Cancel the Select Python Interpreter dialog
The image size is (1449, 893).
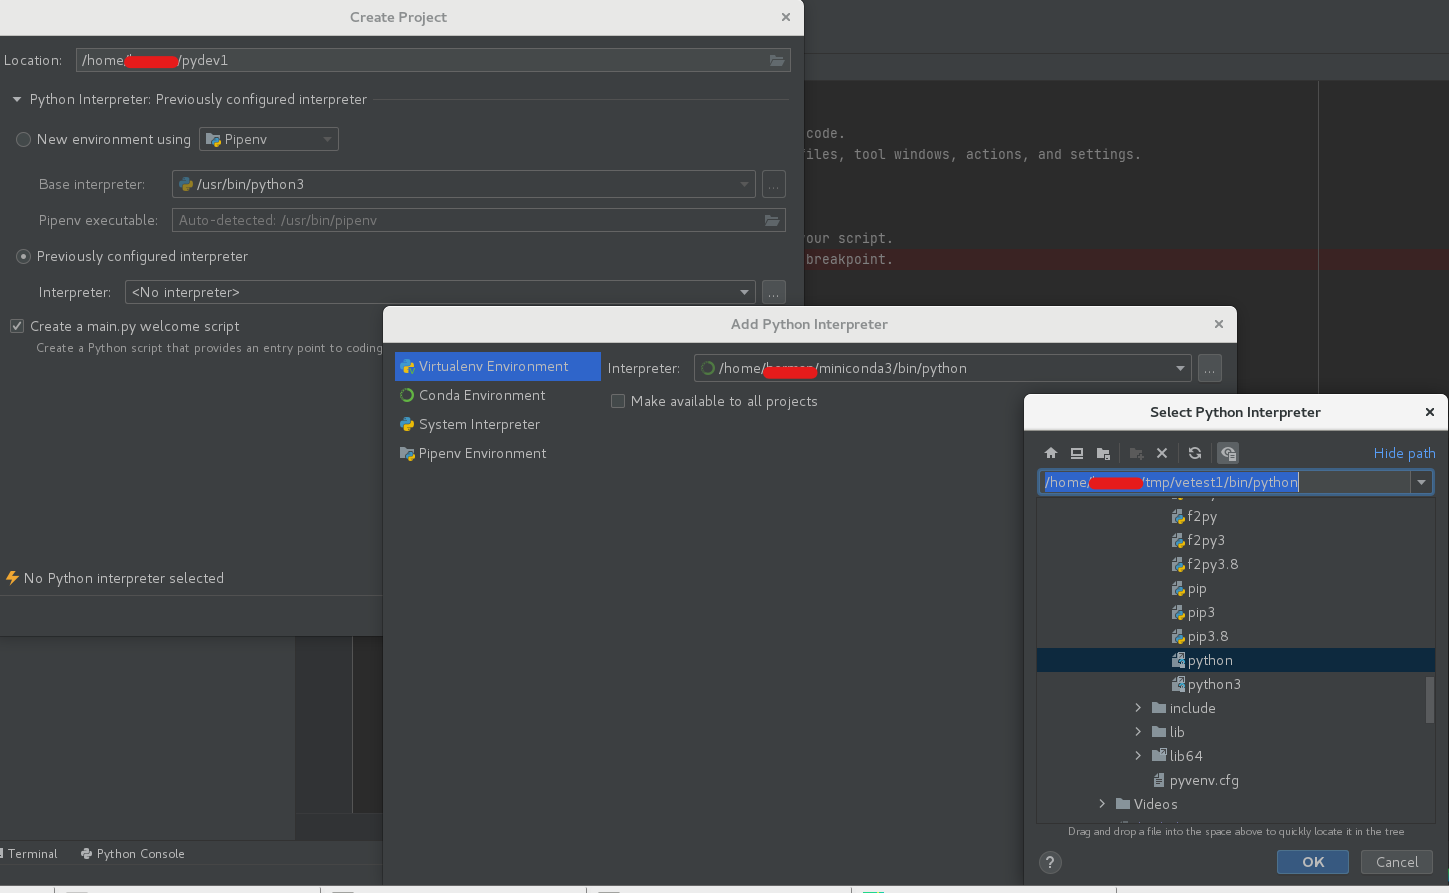(x=1397, y=862)
